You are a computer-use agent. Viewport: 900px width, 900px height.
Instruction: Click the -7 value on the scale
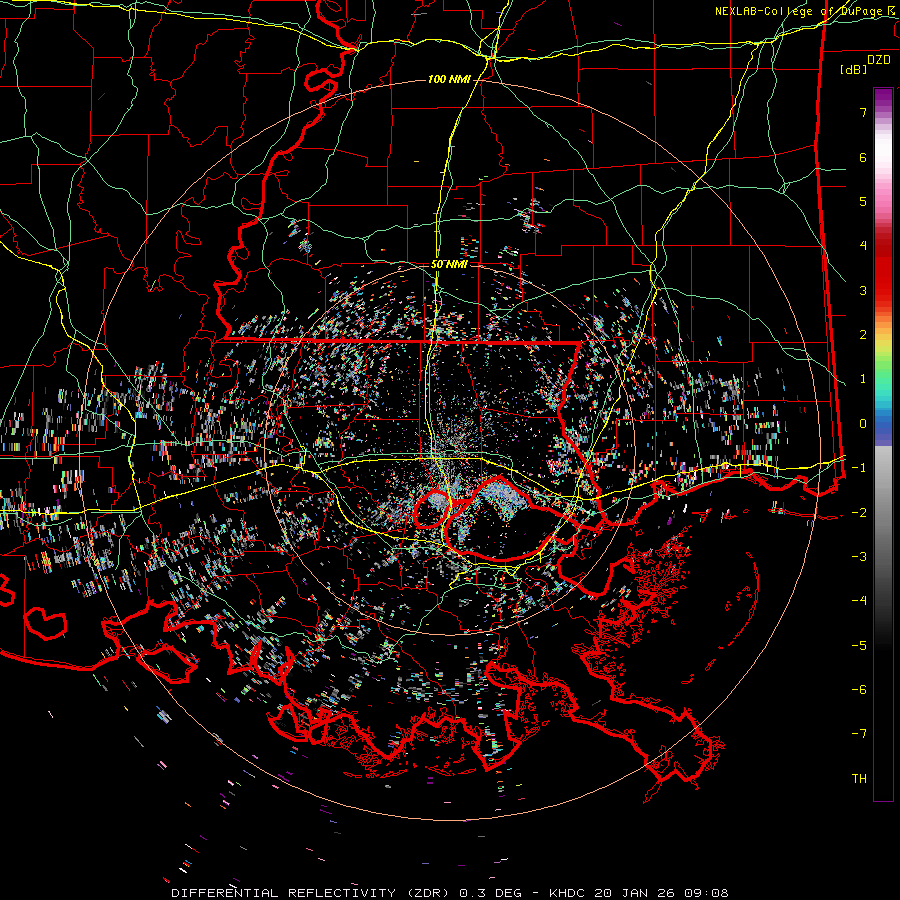coord(859,734)
